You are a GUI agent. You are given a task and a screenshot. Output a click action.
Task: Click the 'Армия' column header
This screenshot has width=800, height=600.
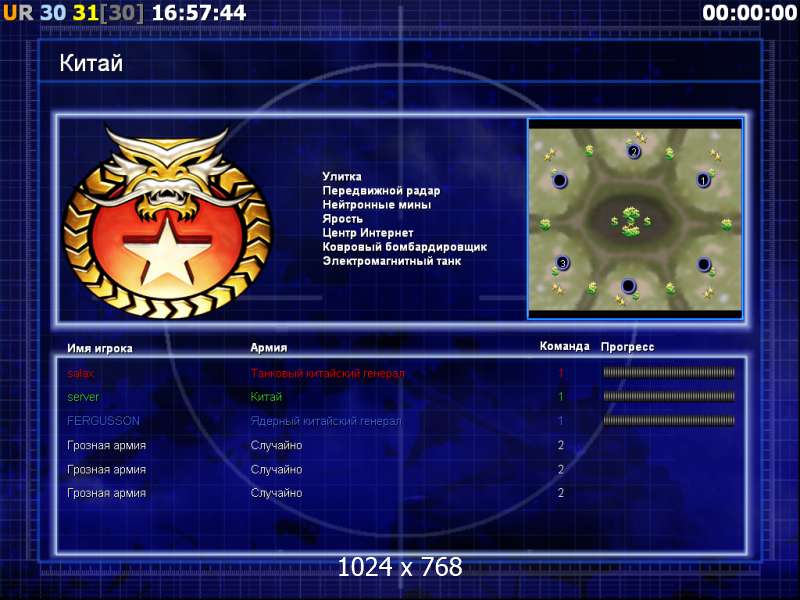tap(268, 347)
